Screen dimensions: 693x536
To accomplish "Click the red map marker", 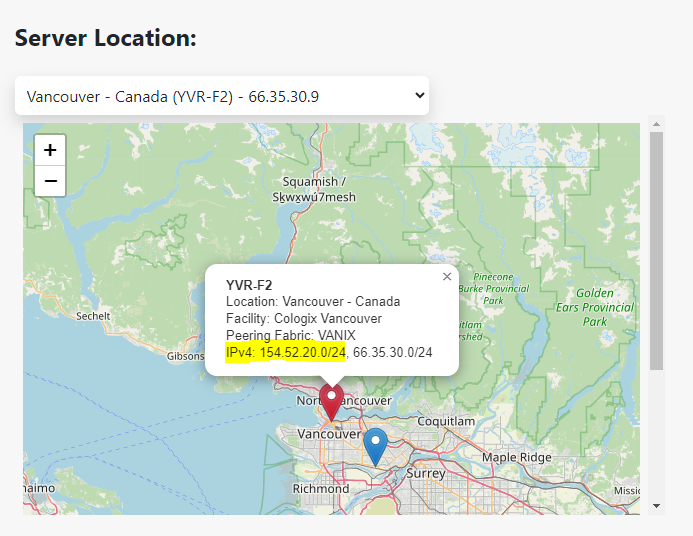I will click(x=331, y=402).
